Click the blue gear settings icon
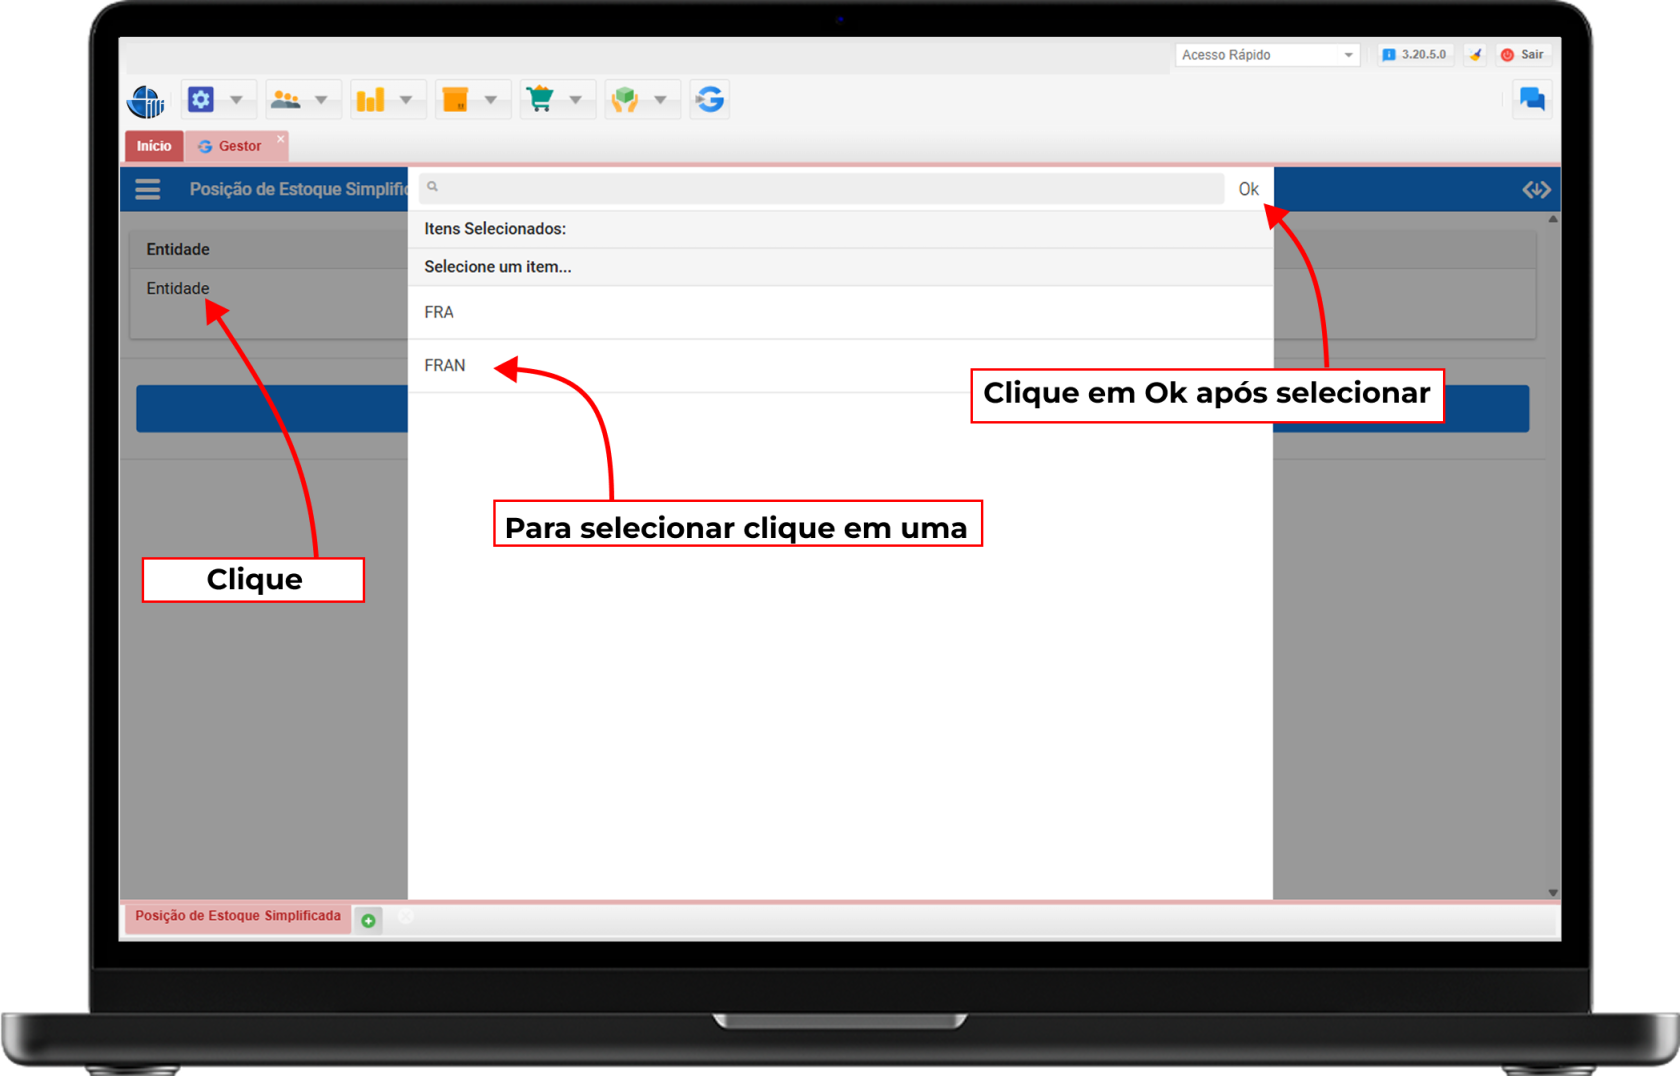Viewport: 1680px width, 1076px height. click(201, 100)
